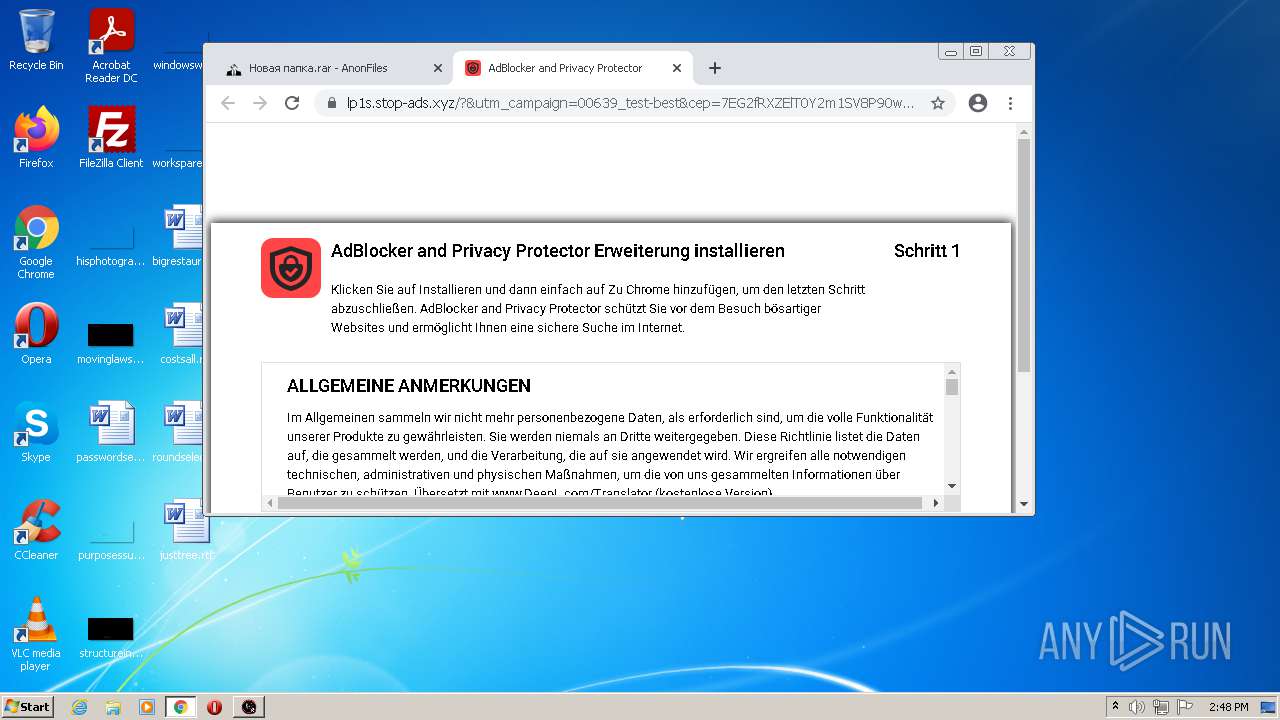This screenshot has width=1280, height=720.
Task: Close the AnonFiles tab
Action: click(437, 68)
